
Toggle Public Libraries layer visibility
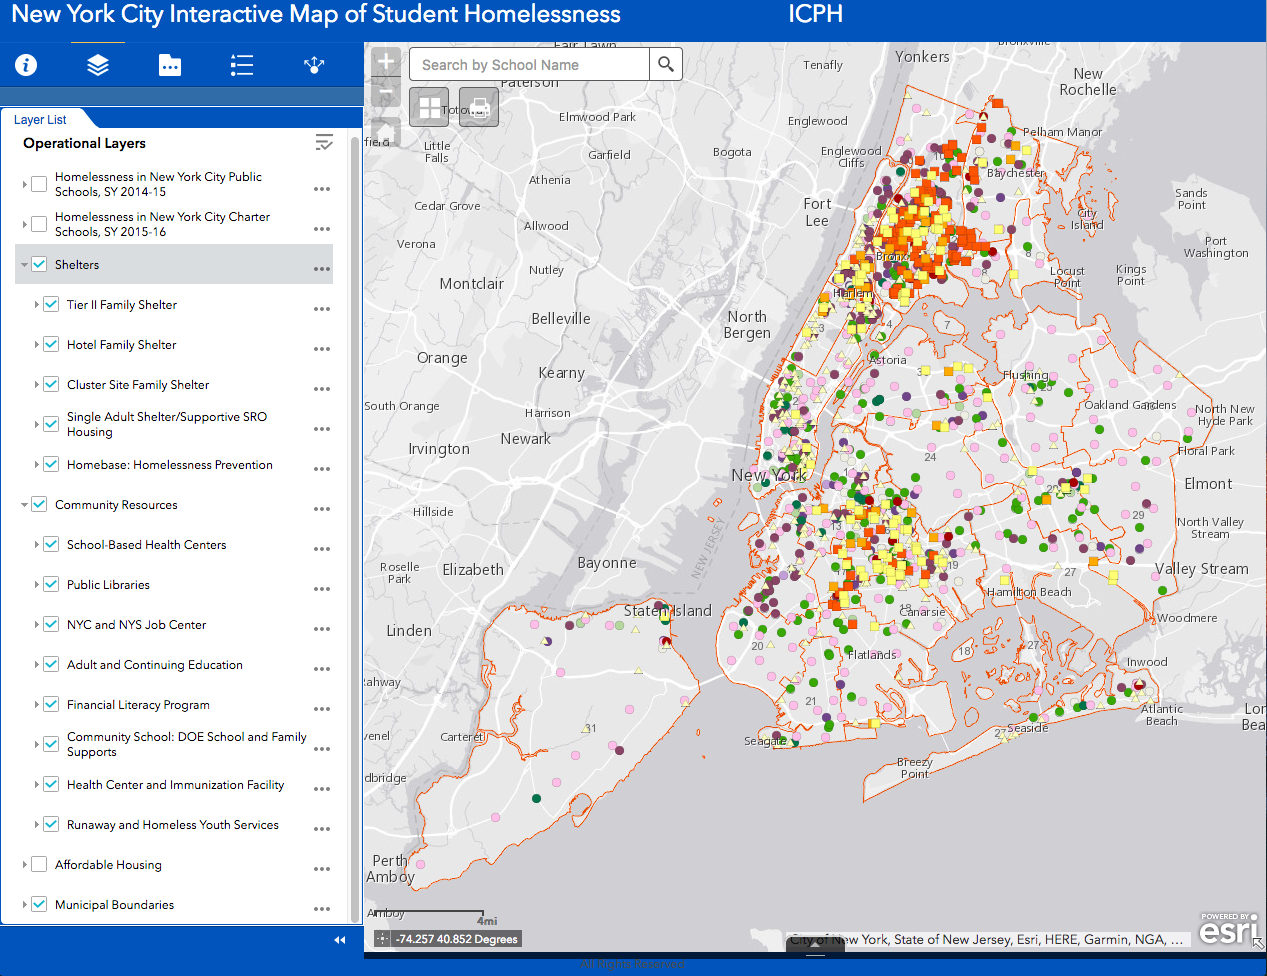52,584
